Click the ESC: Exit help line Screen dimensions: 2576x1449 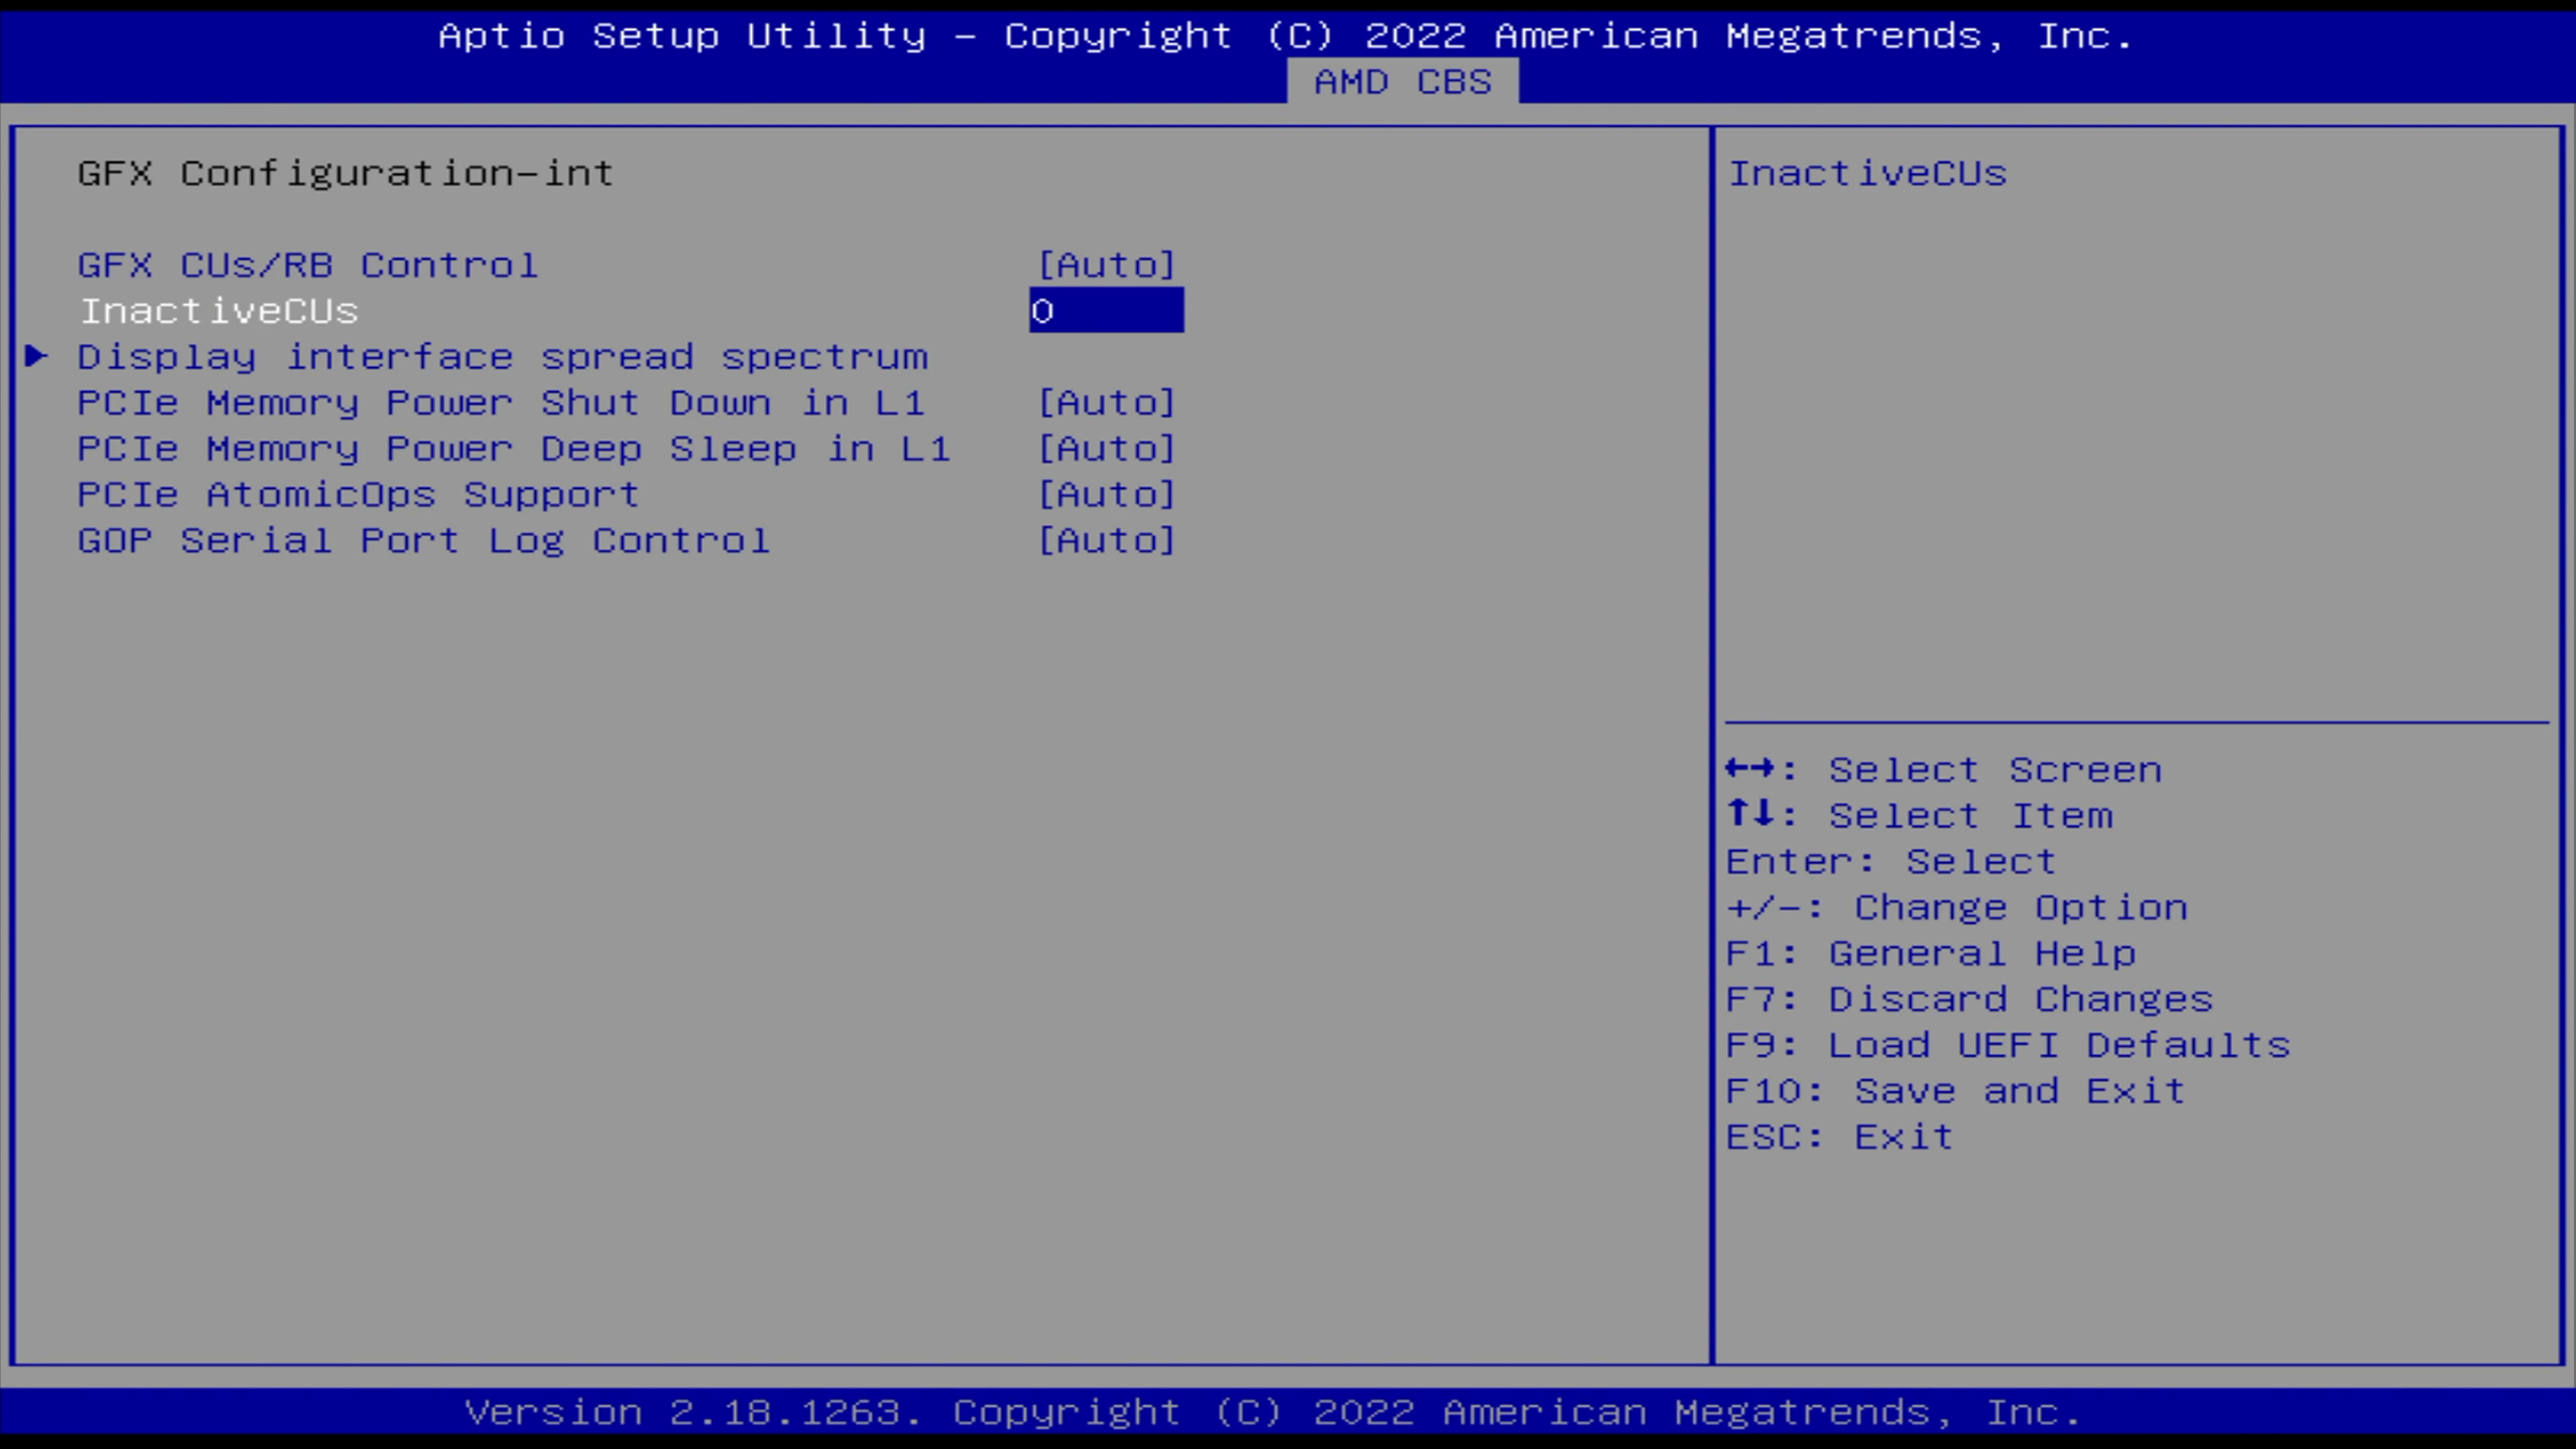(x=1840, y=1137)
